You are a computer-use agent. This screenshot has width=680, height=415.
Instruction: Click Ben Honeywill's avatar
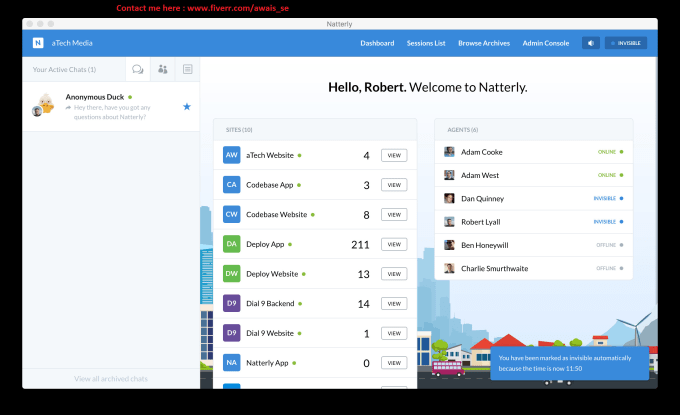(x=449, y=245)
